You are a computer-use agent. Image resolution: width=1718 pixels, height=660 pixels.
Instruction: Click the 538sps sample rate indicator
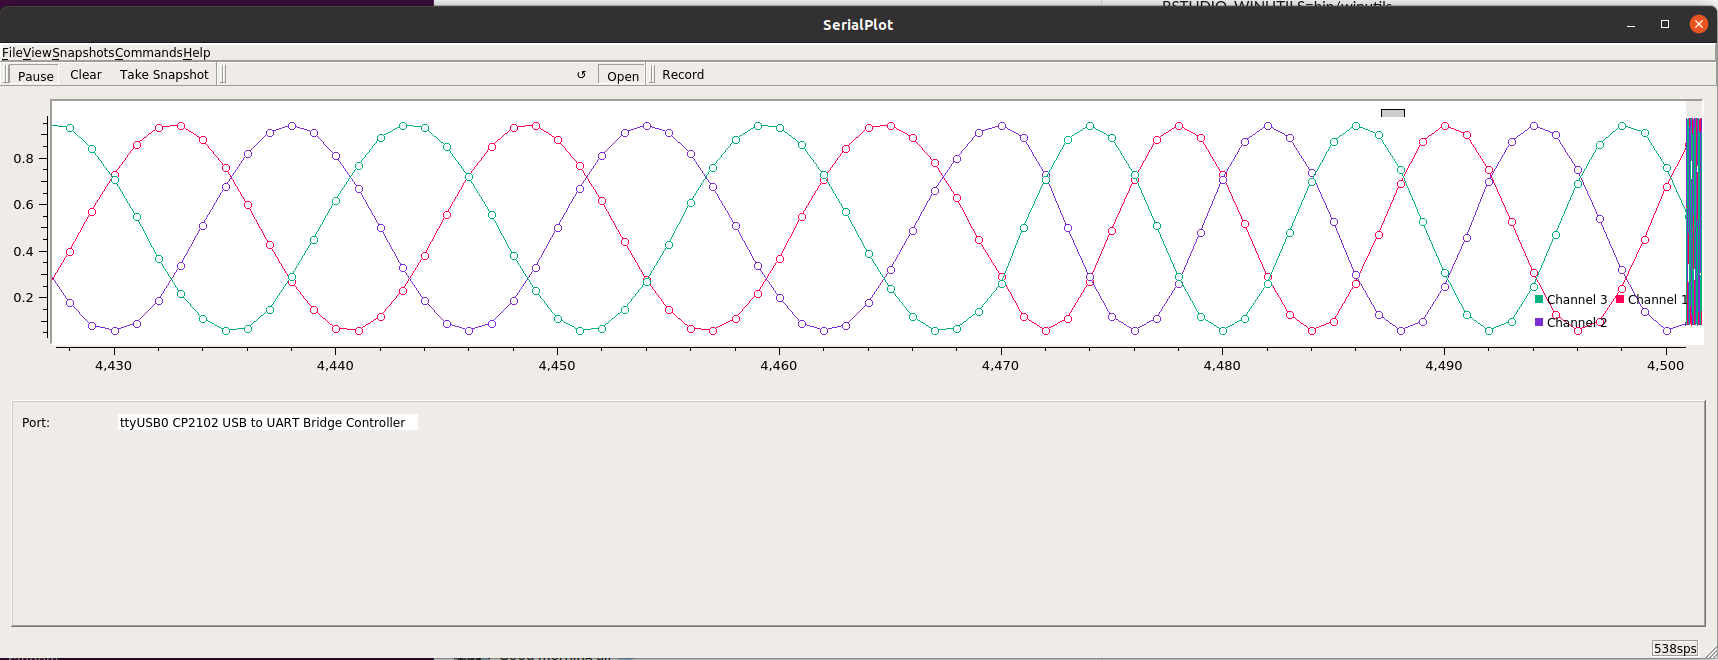coord(1675,648)
